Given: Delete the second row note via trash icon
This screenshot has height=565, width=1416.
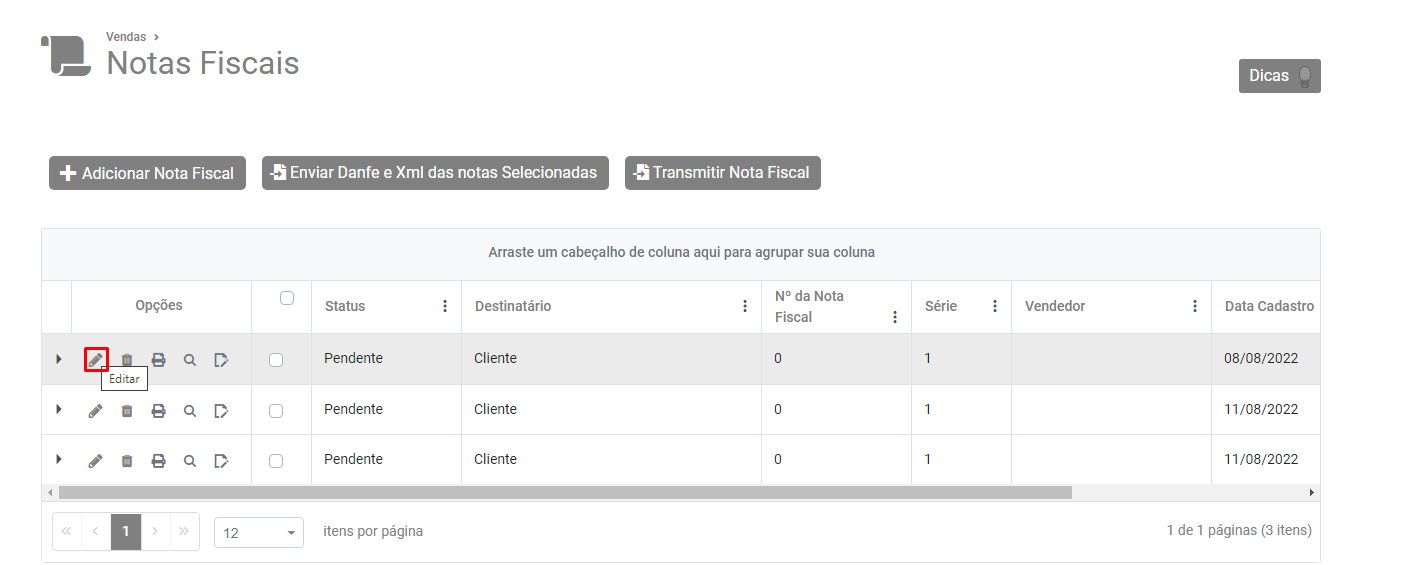Looking at the screenshot, I should pyautogui.click(x=127, y=410).
